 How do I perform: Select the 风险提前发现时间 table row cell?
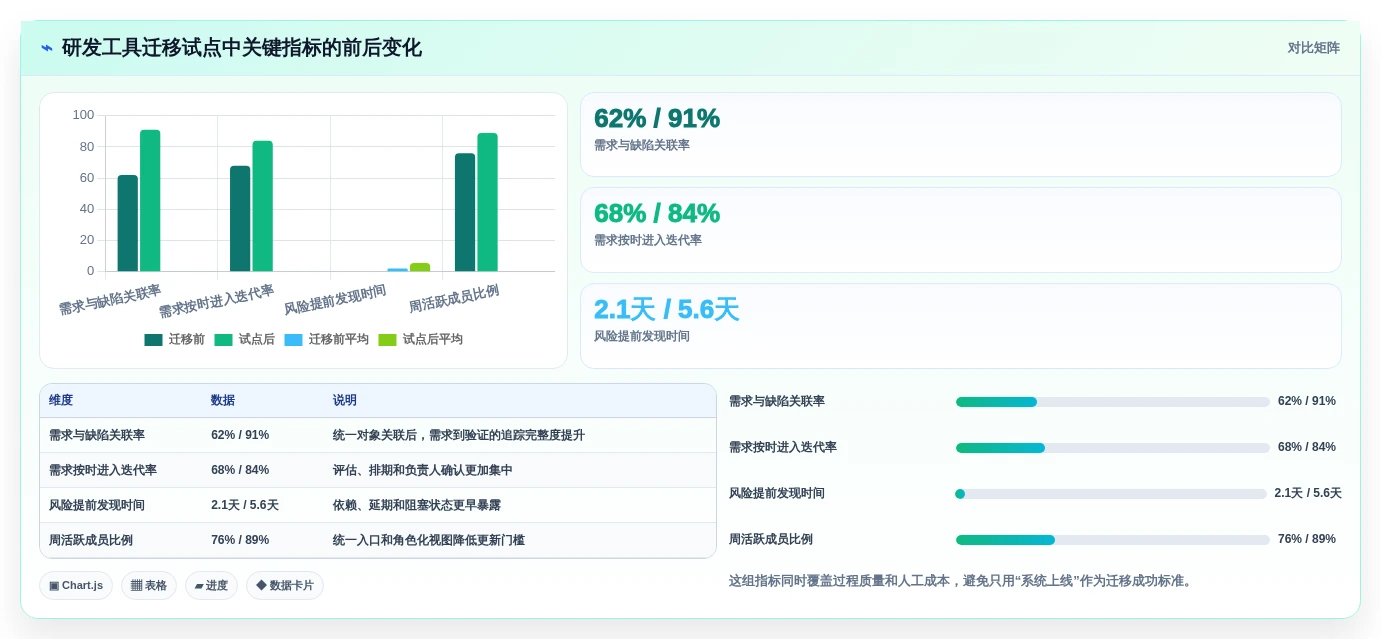(121, 505)
